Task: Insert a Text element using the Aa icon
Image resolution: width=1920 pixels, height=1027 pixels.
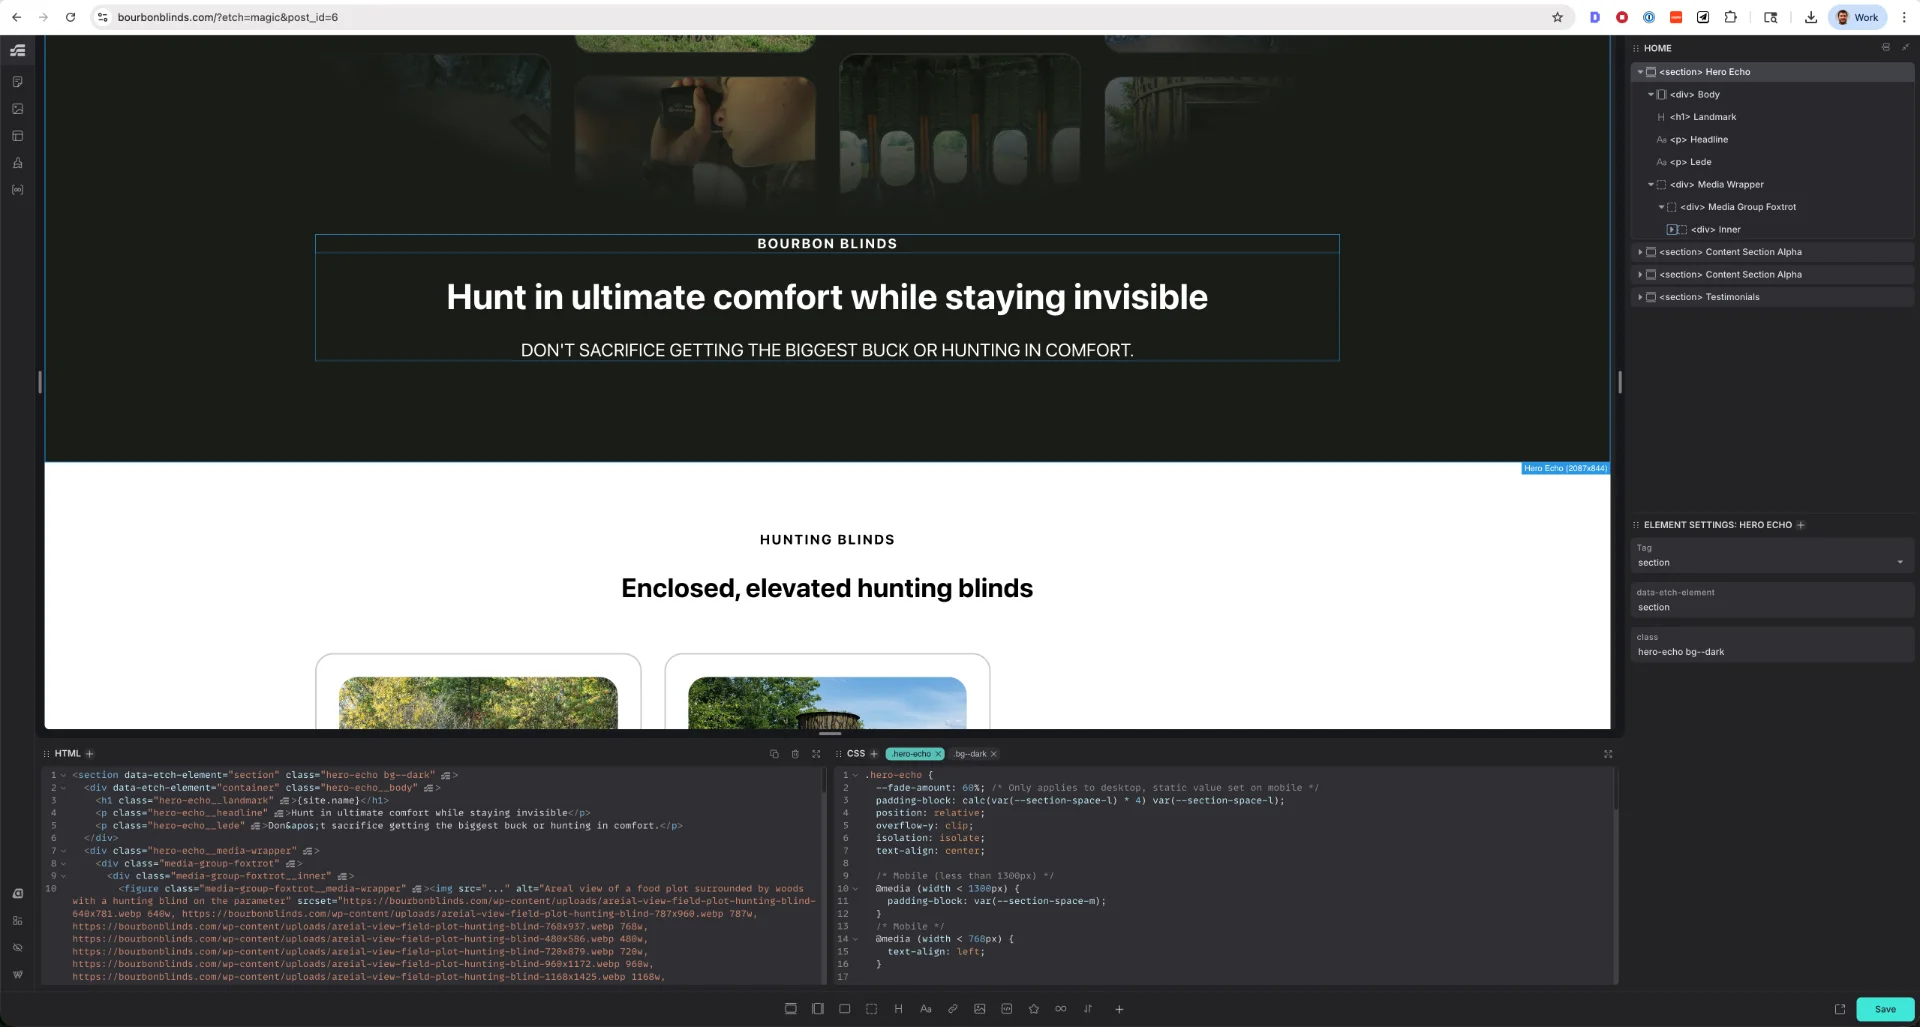Action: pos(925,1009)
